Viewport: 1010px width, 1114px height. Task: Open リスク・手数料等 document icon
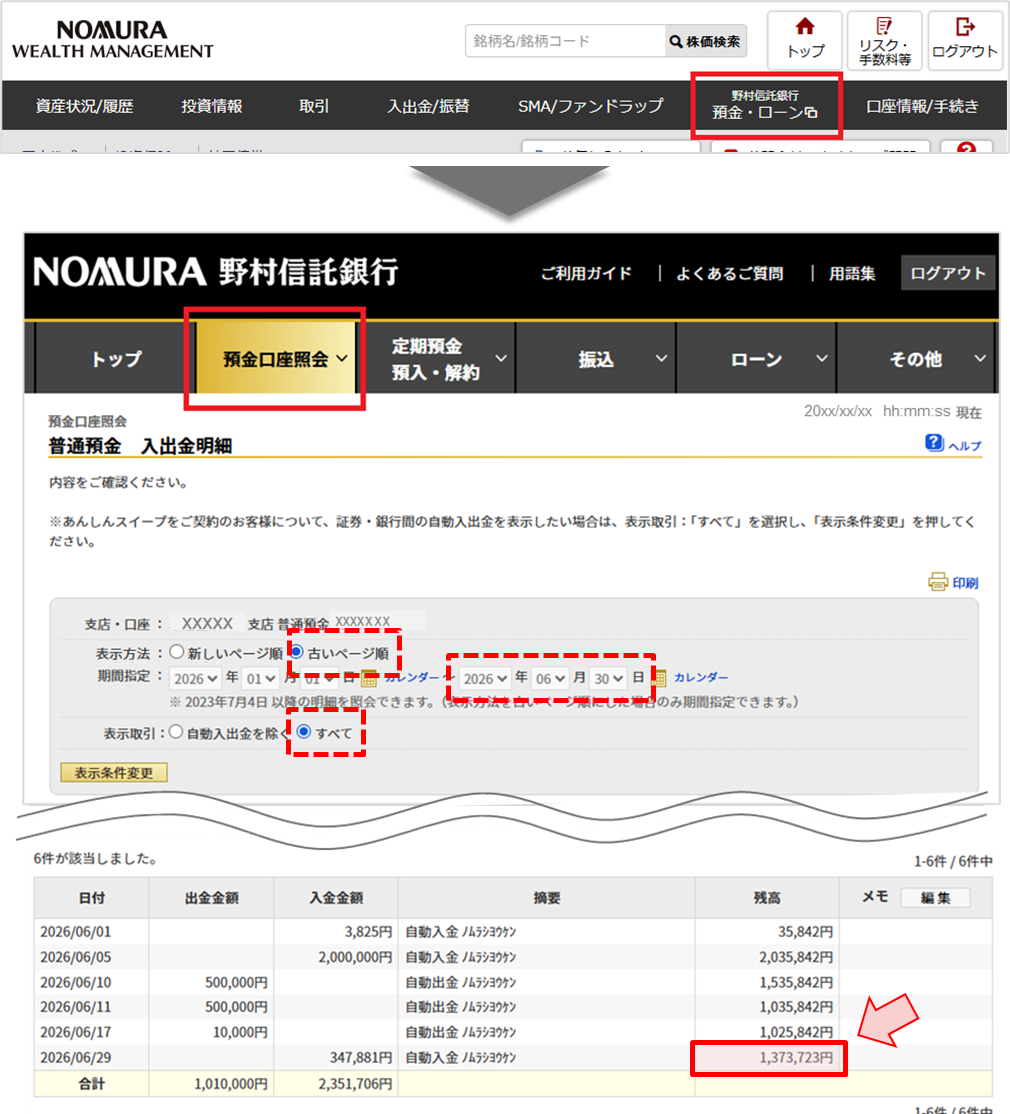pos(884,40)
